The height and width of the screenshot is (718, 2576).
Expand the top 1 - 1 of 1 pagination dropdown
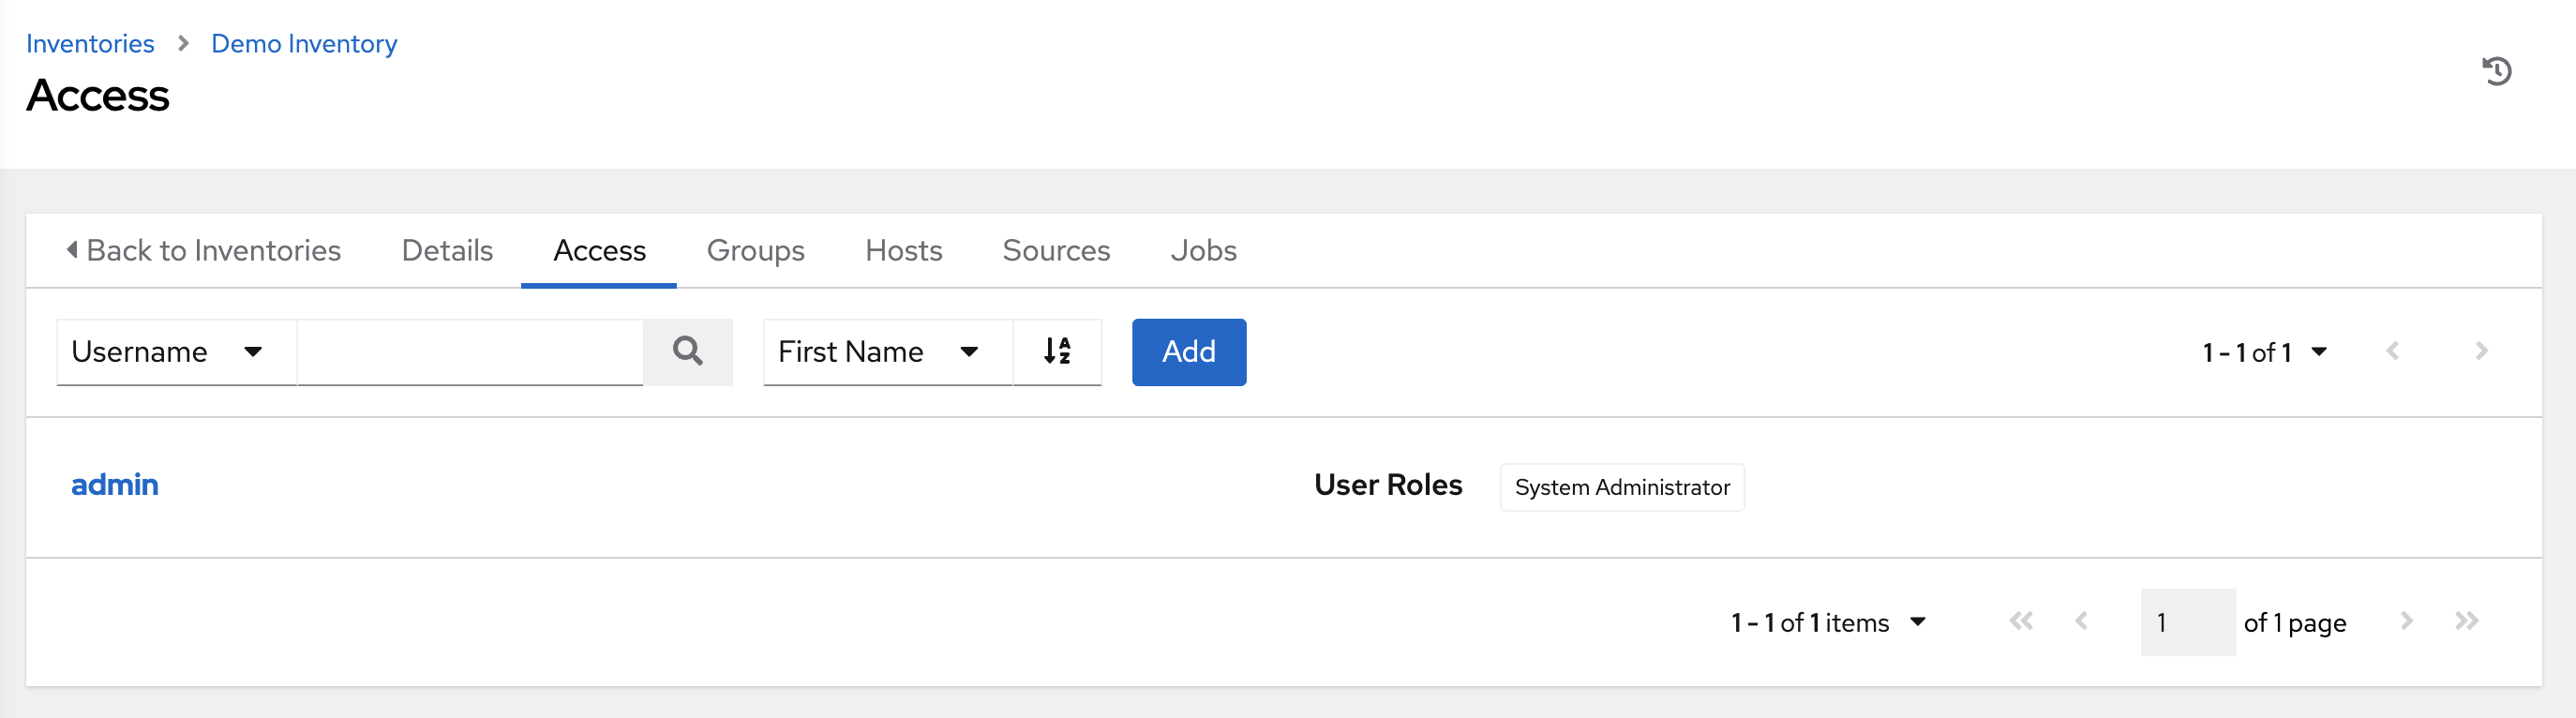pos(2264,352)
